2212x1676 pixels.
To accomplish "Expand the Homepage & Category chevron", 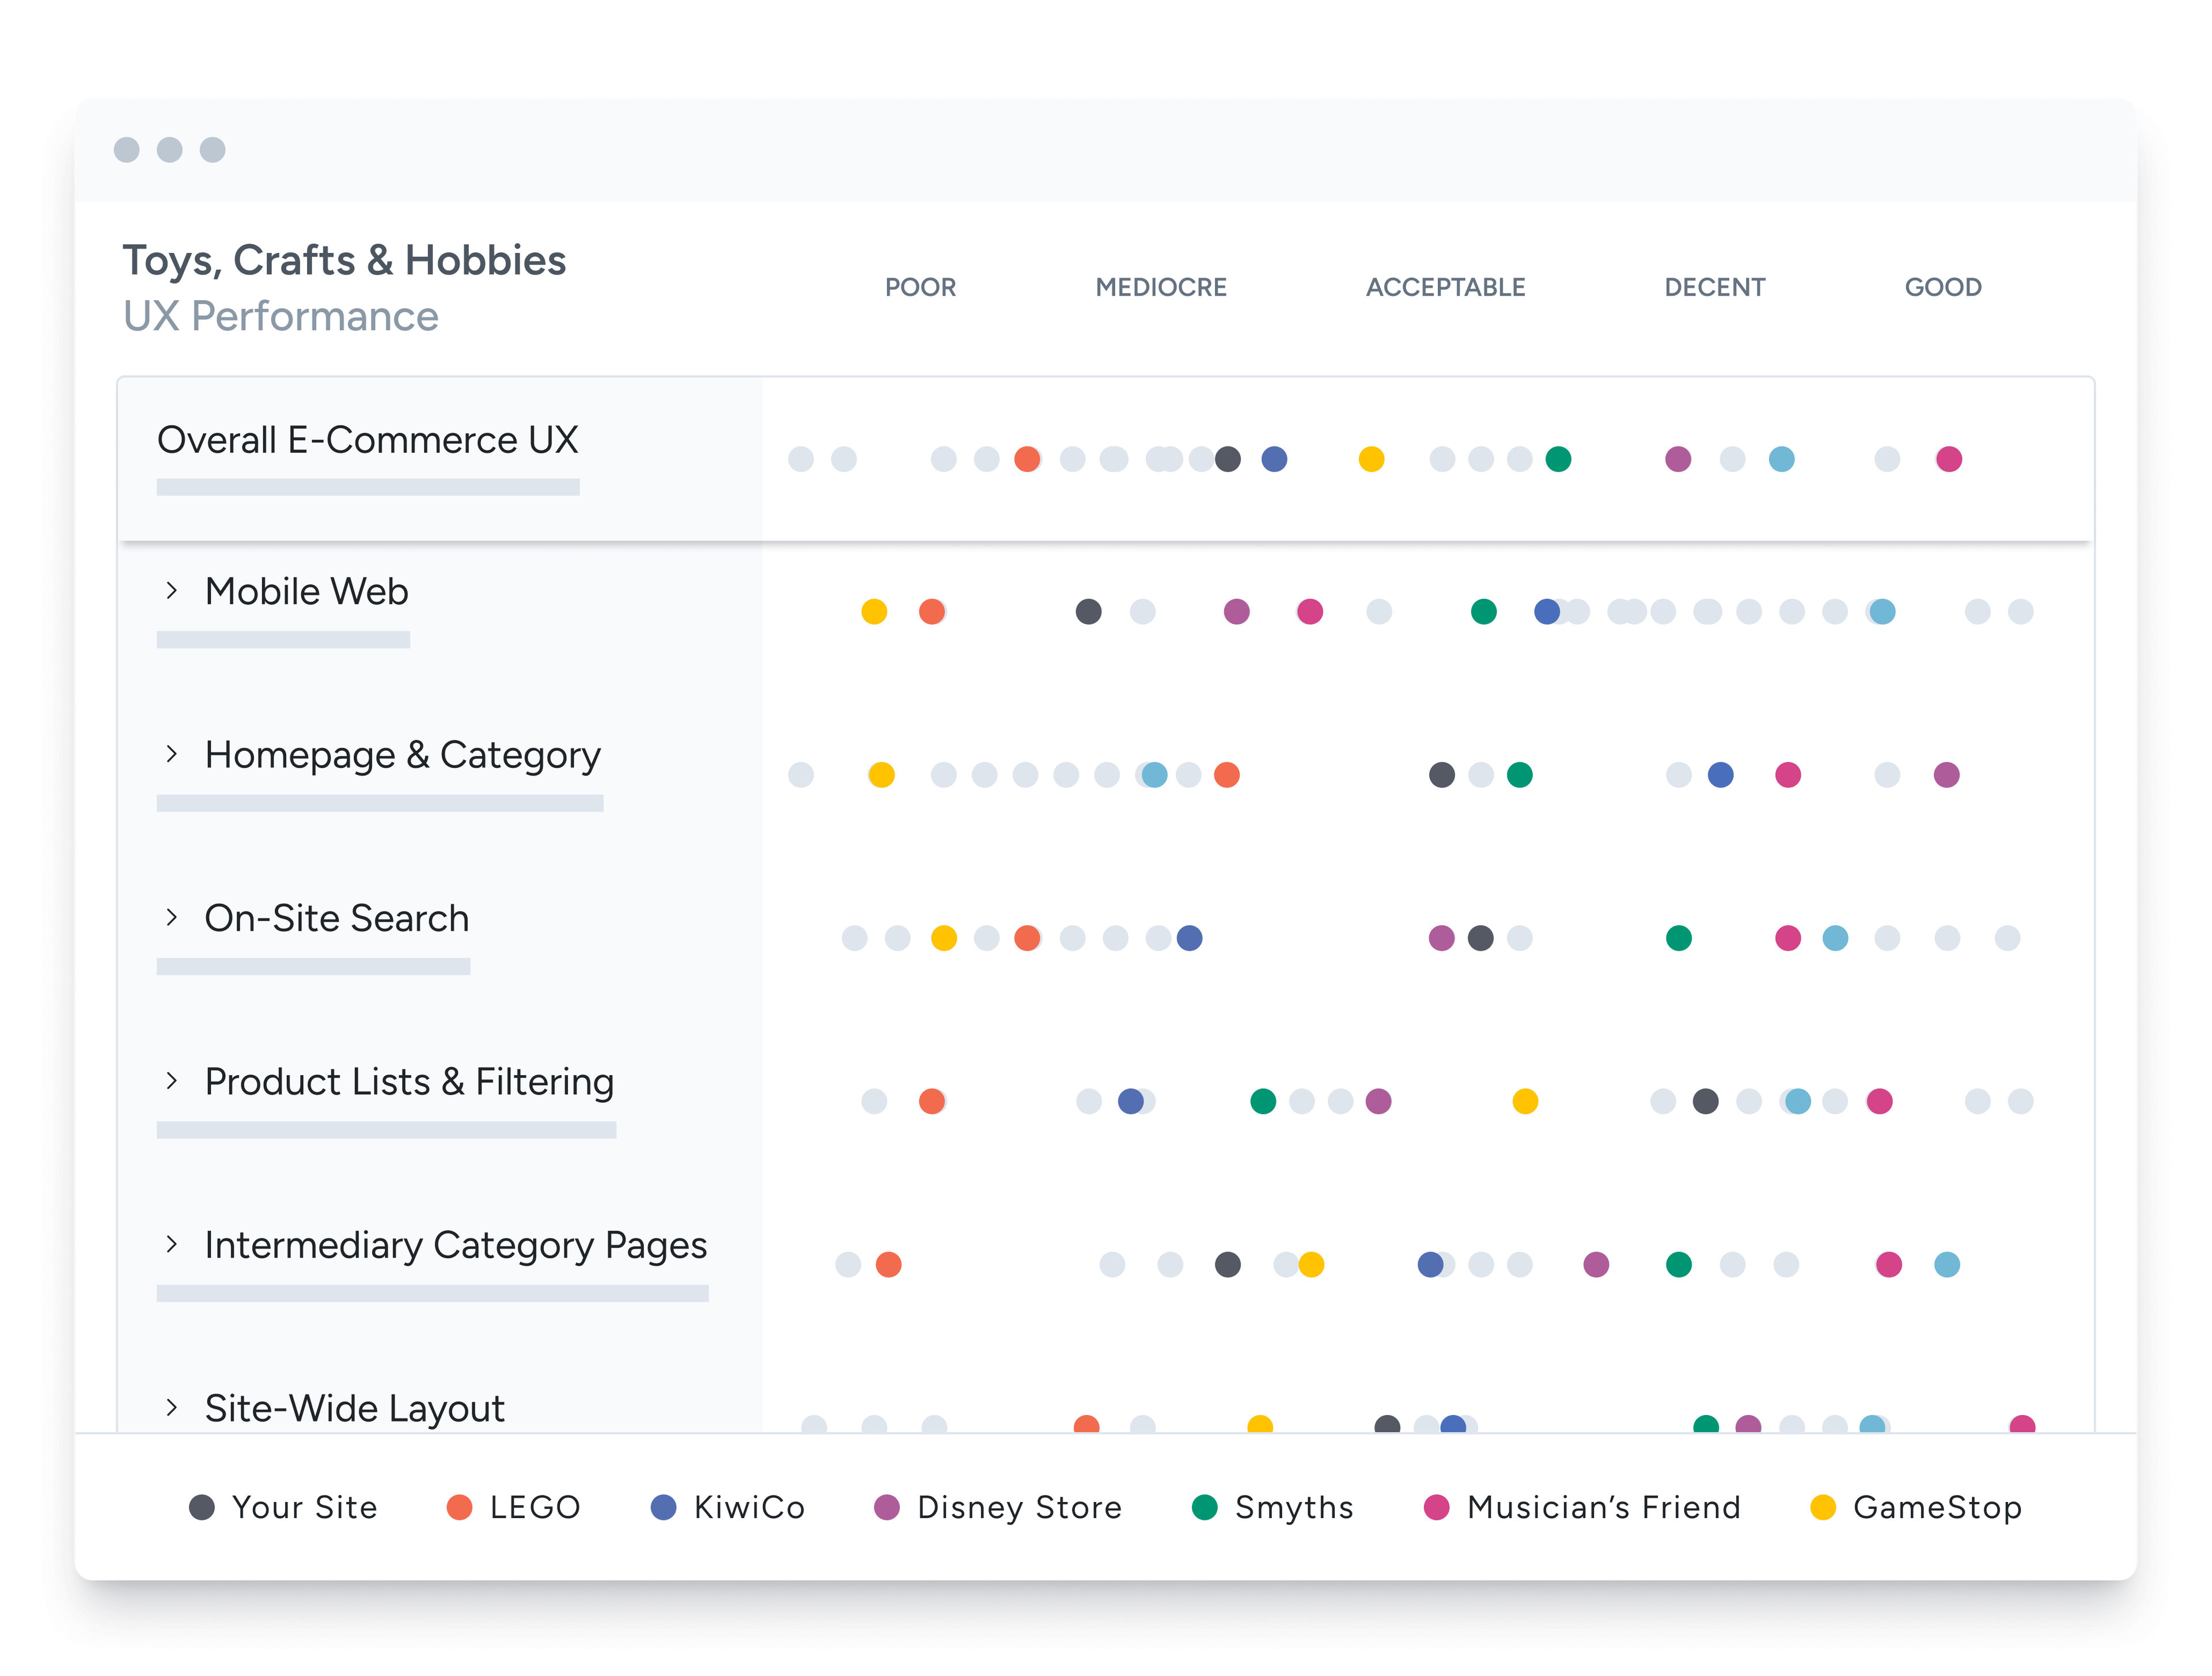I will (x=172, y=754).
